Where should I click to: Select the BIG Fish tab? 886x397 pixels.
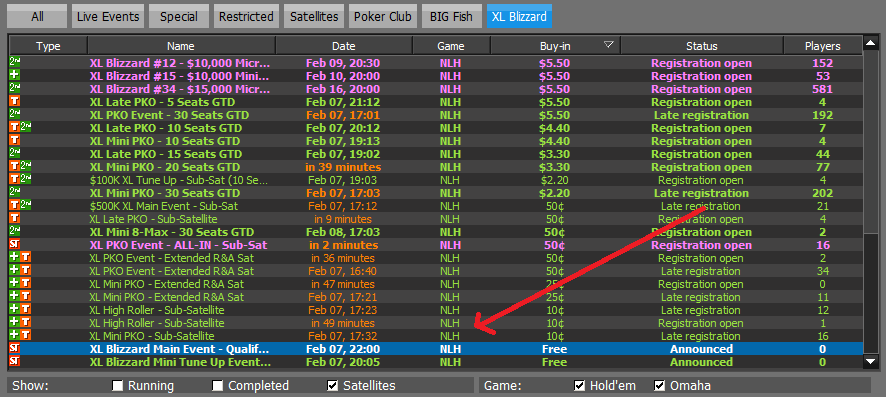(452, 16)
